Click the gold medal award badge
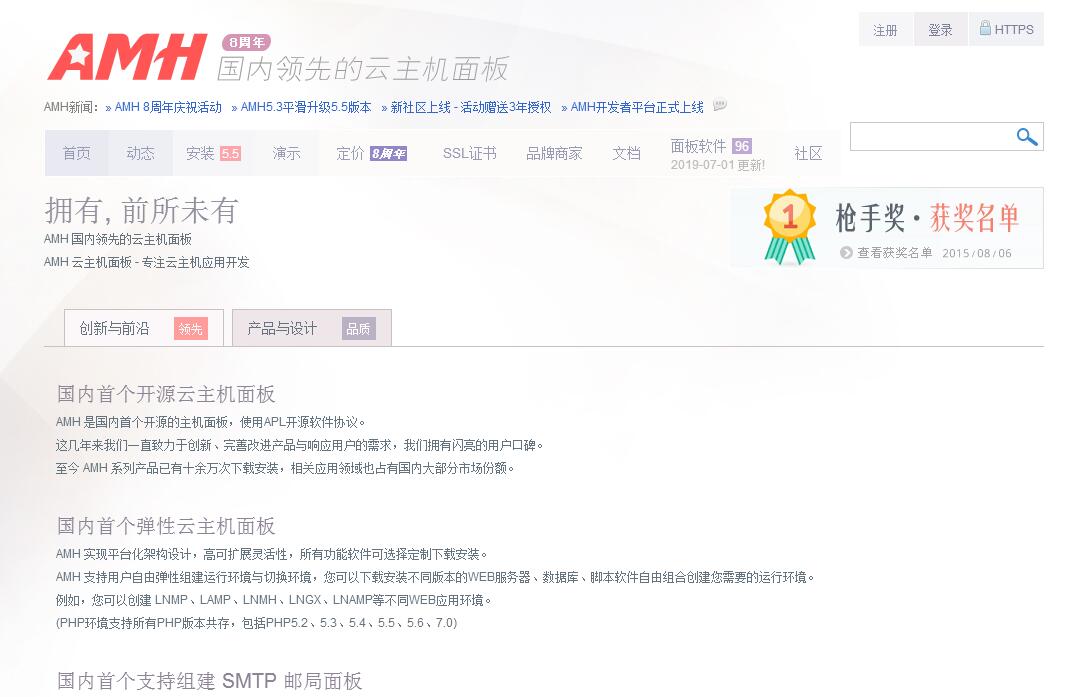The width and height of the screenshot is (1081, 697). pos(789,227)
